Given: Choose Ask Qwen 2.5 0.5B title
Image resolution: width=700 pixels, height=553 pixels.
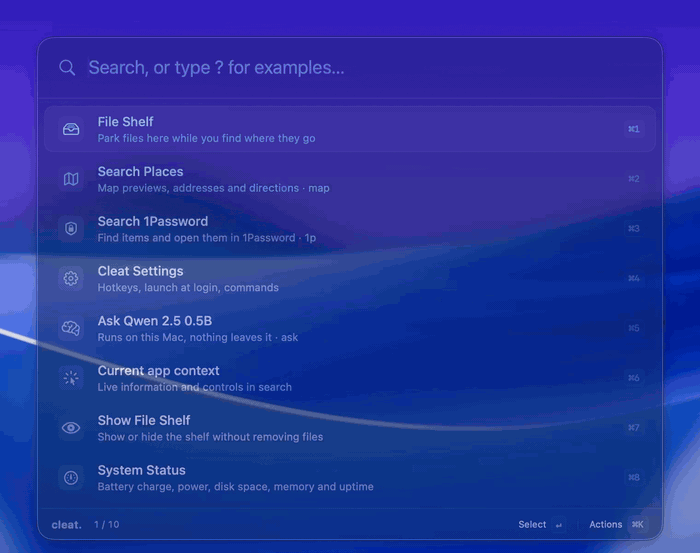Looking at the screenshot, I should [x=155, y=321].
